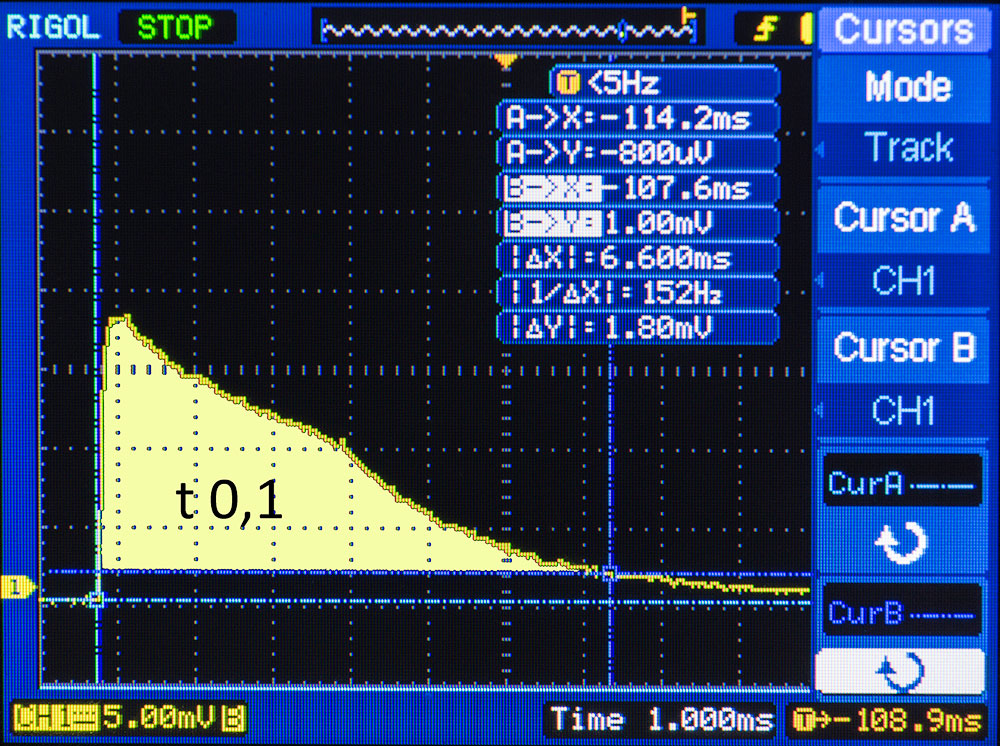Click the cursor B crosshair on waveform
This screenshot has width=1000, height=746.
(x=608, y=572)
